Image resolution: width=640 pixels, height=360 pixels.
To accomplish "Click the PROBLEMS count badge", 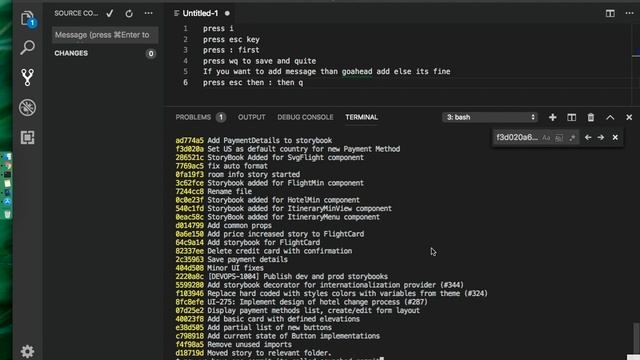I will click(x=221, y=118).
